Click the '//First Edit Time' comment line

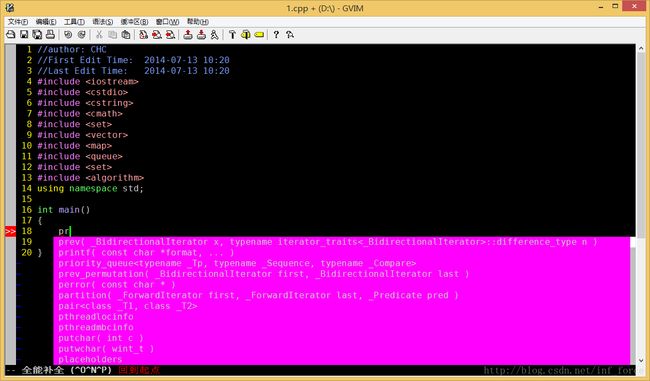(x=133, y=60)
